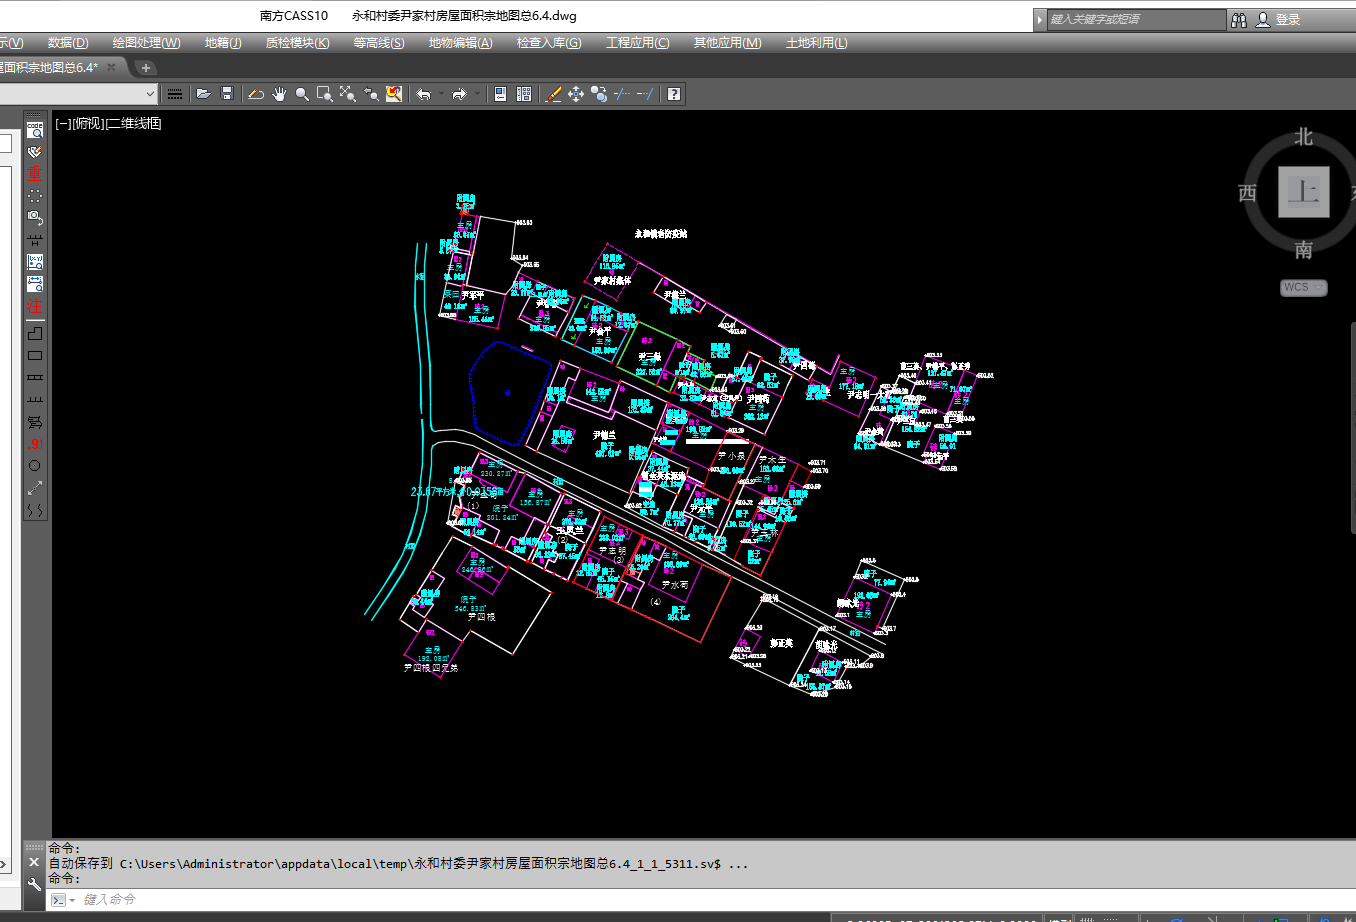This screenshot has width=1356, height=922.
Task: Click the [-] viewport control toggle
Action: pos(63,123)
